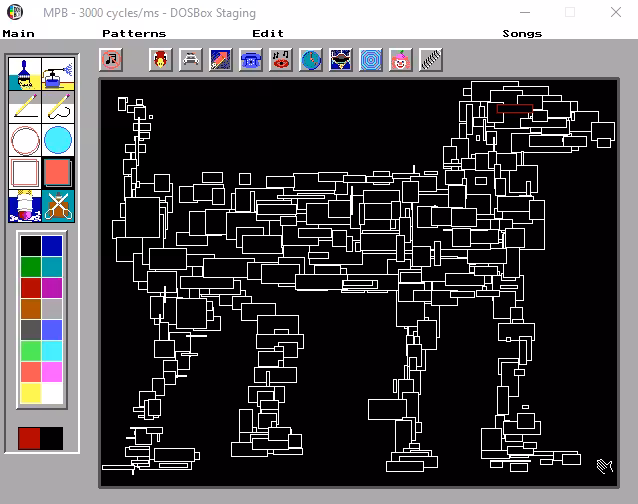Open the Patterns menu
The image size is (638, 504).
coord(134,33)
